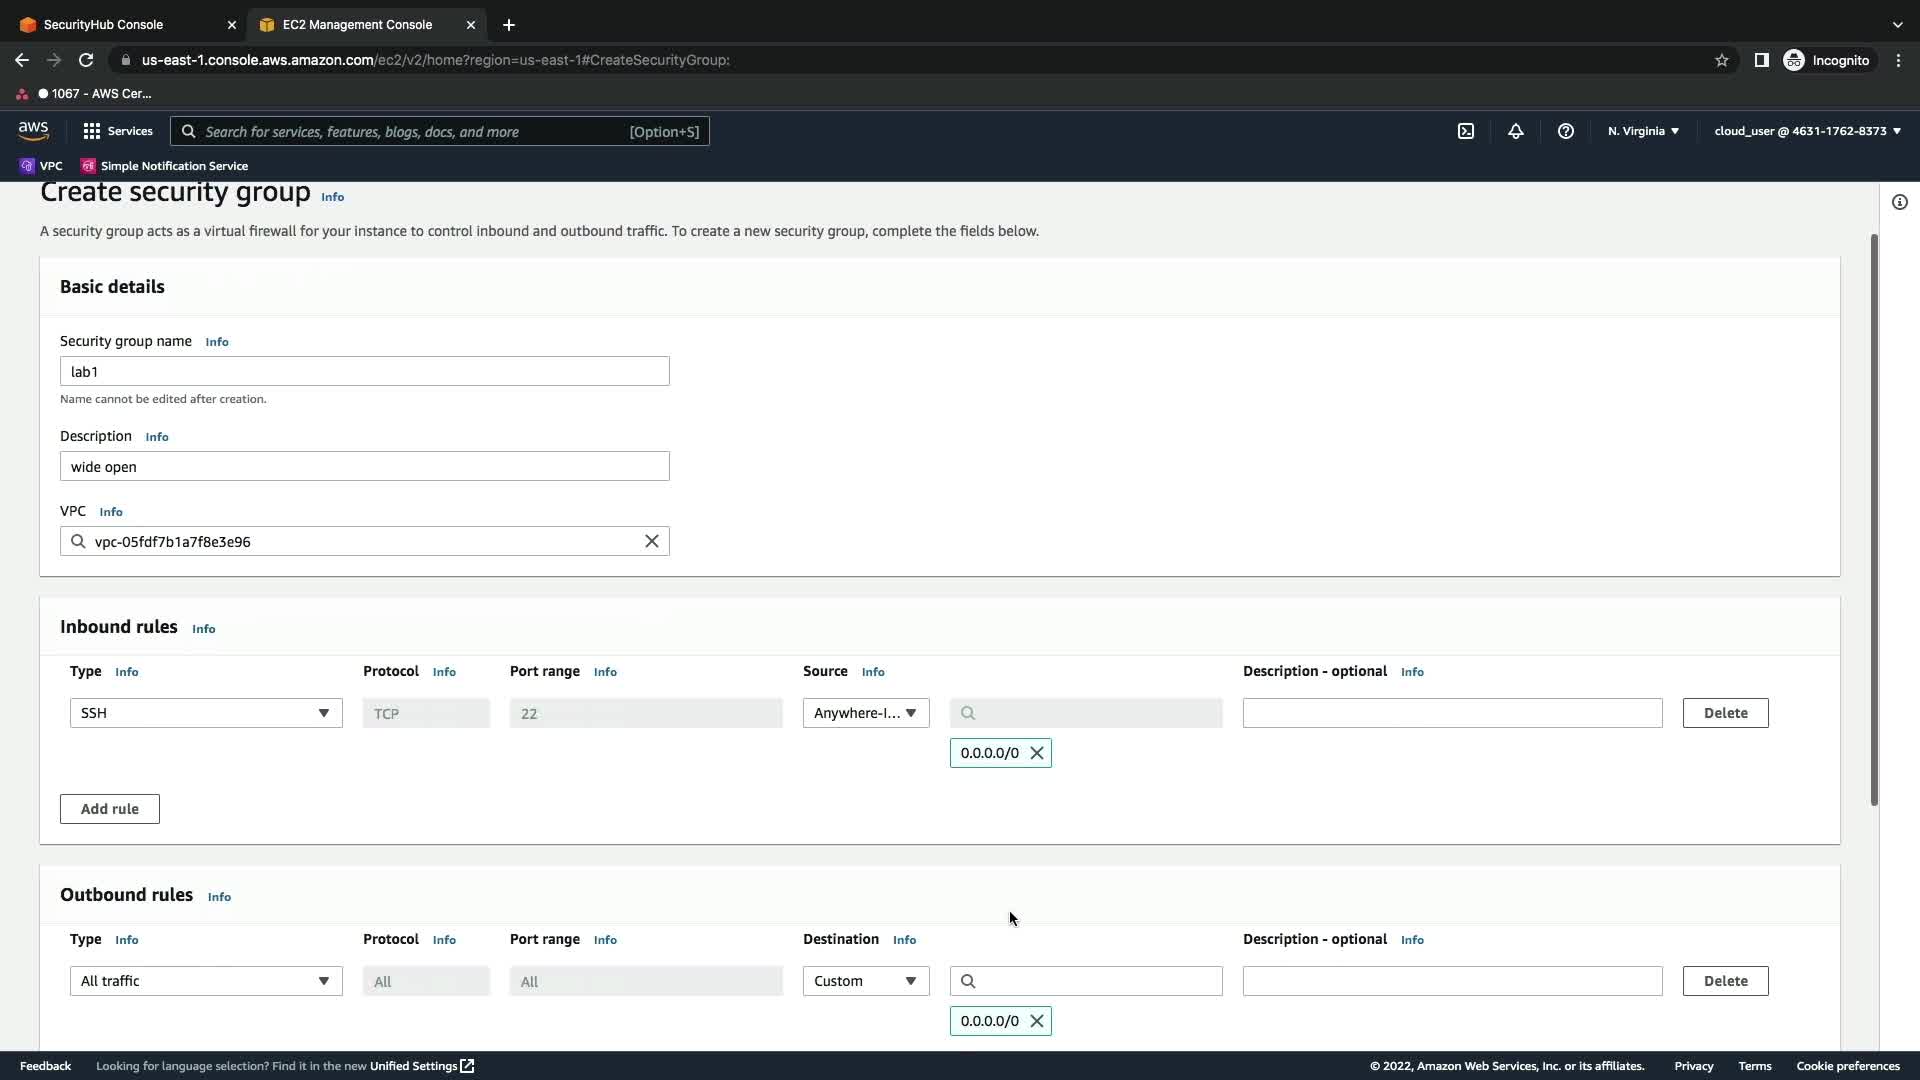The width and height of the screenshot is (1920, 1080).
Task: Click the support help question icon
Action: tap(1566, 131)
